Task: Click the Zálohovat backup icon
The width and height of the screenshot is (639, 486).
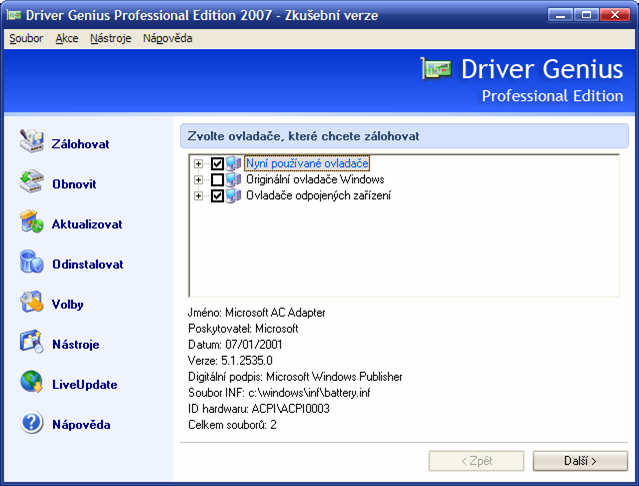Action: (x=31, y=141)
